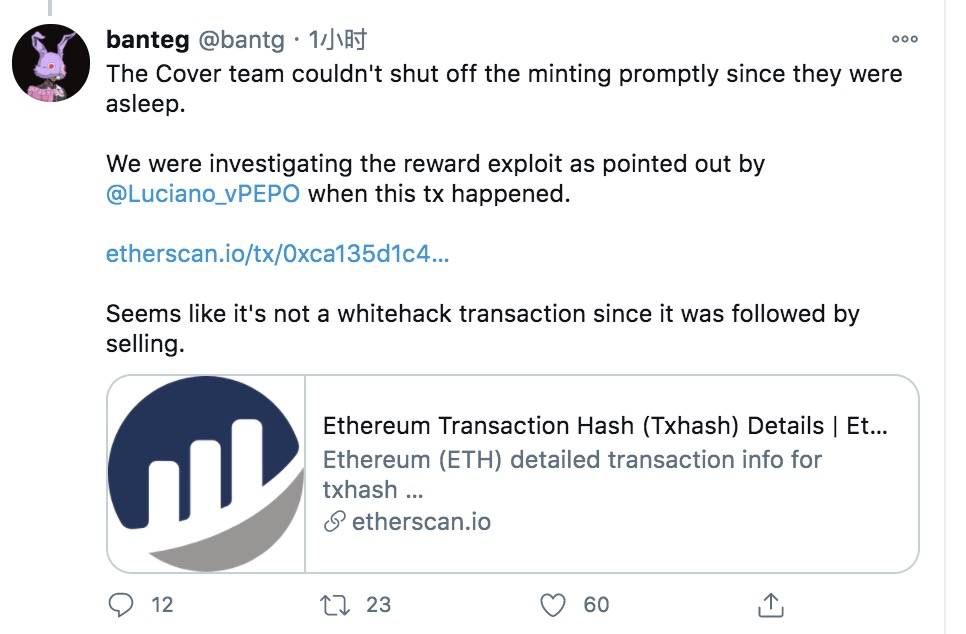Click the card description about txhash
The width and height of the screenshot is (966, 634).
pos(572,474)
